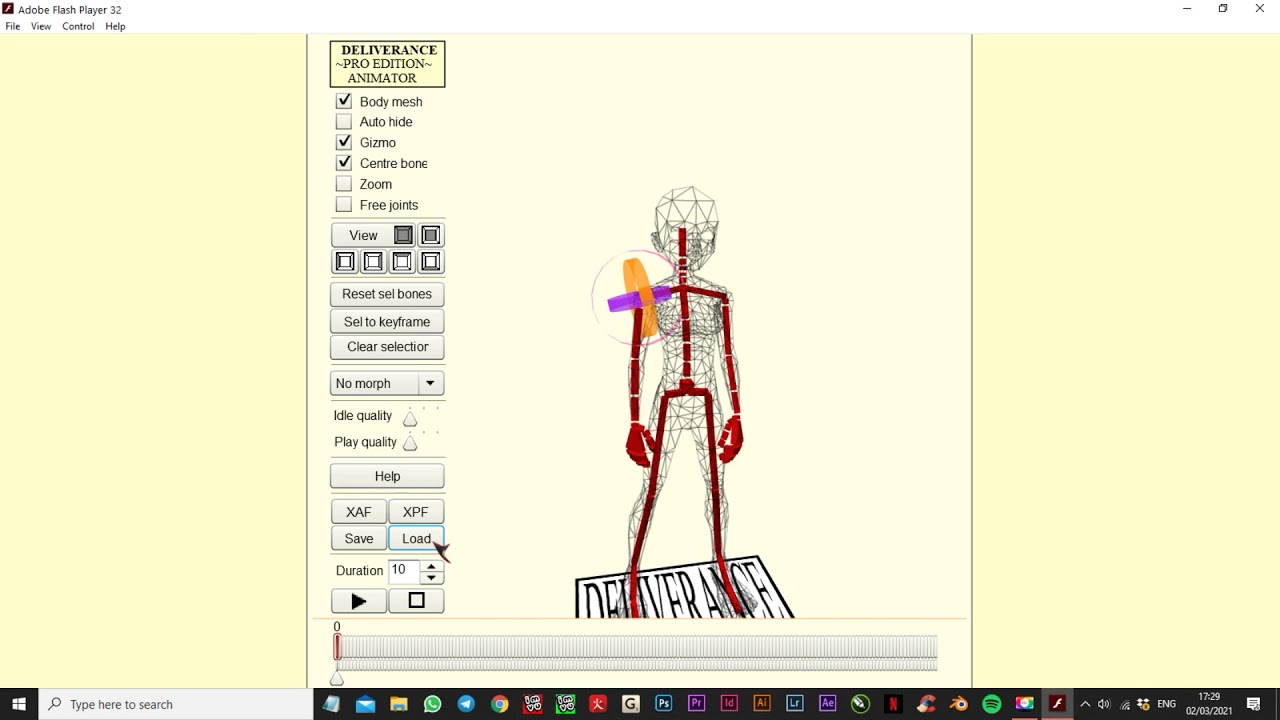Image resolution: width=1280 pixels, height=720 pixels.
Task: Open File Explorer from the taskbar
Action: click(398, 704)
